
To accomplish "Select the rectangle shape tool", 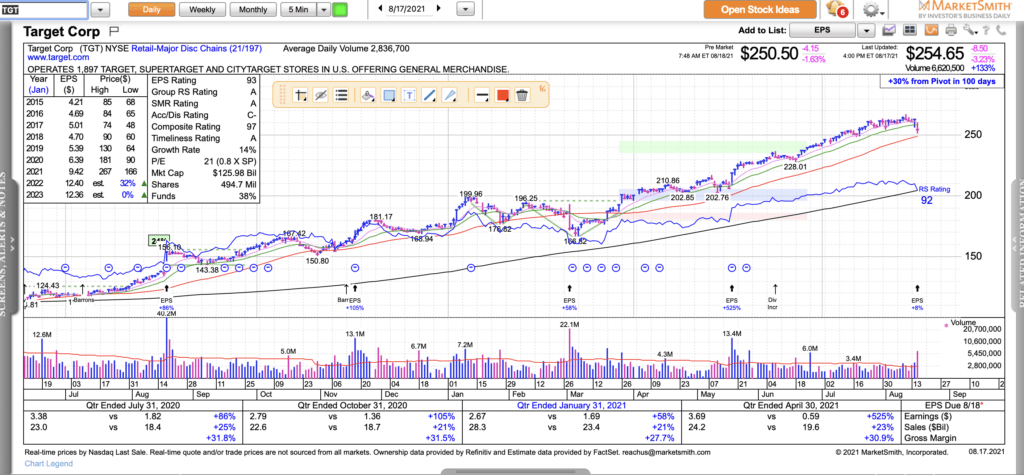I will coord(389,95).
